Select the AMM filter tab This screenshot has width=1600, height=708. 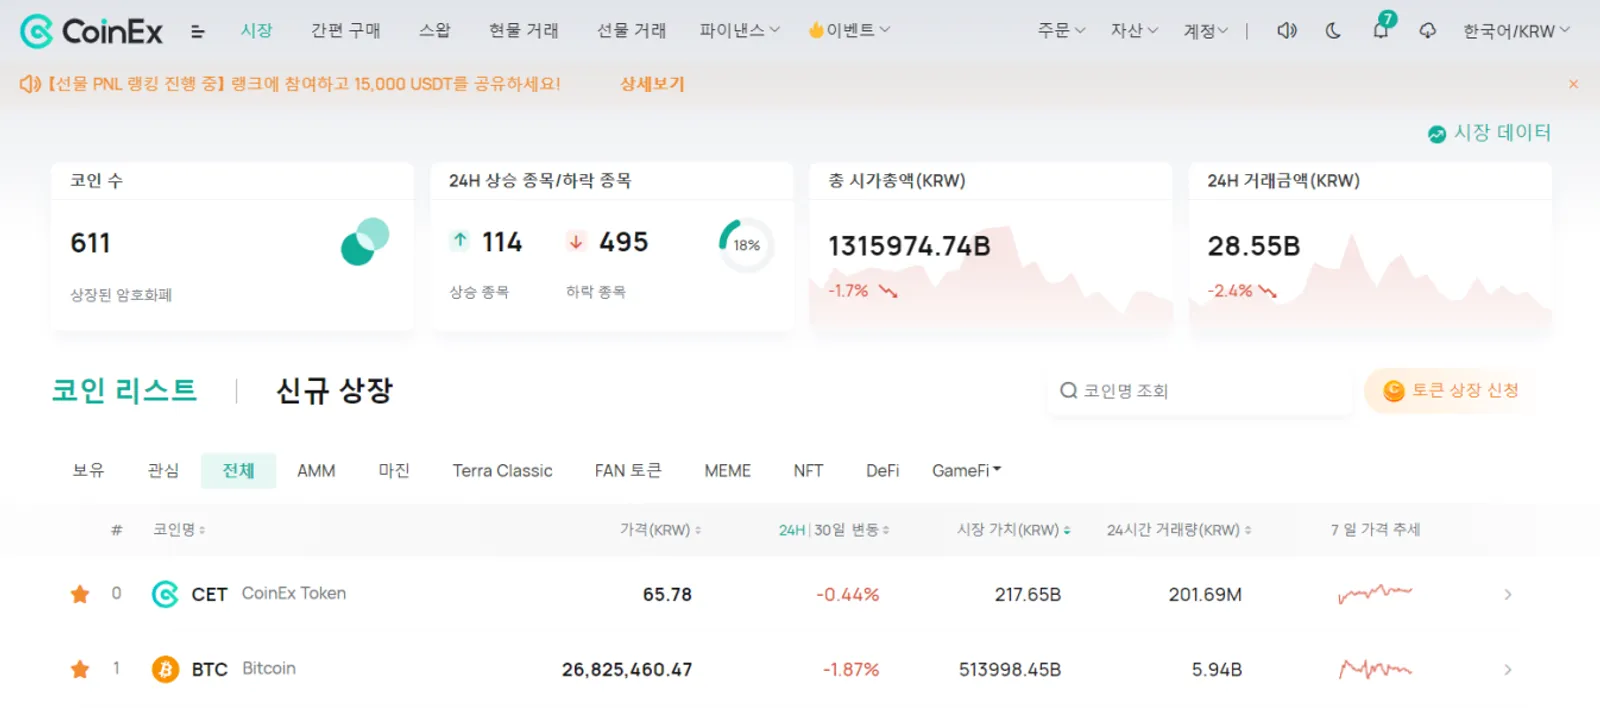(x=316, y=470)
